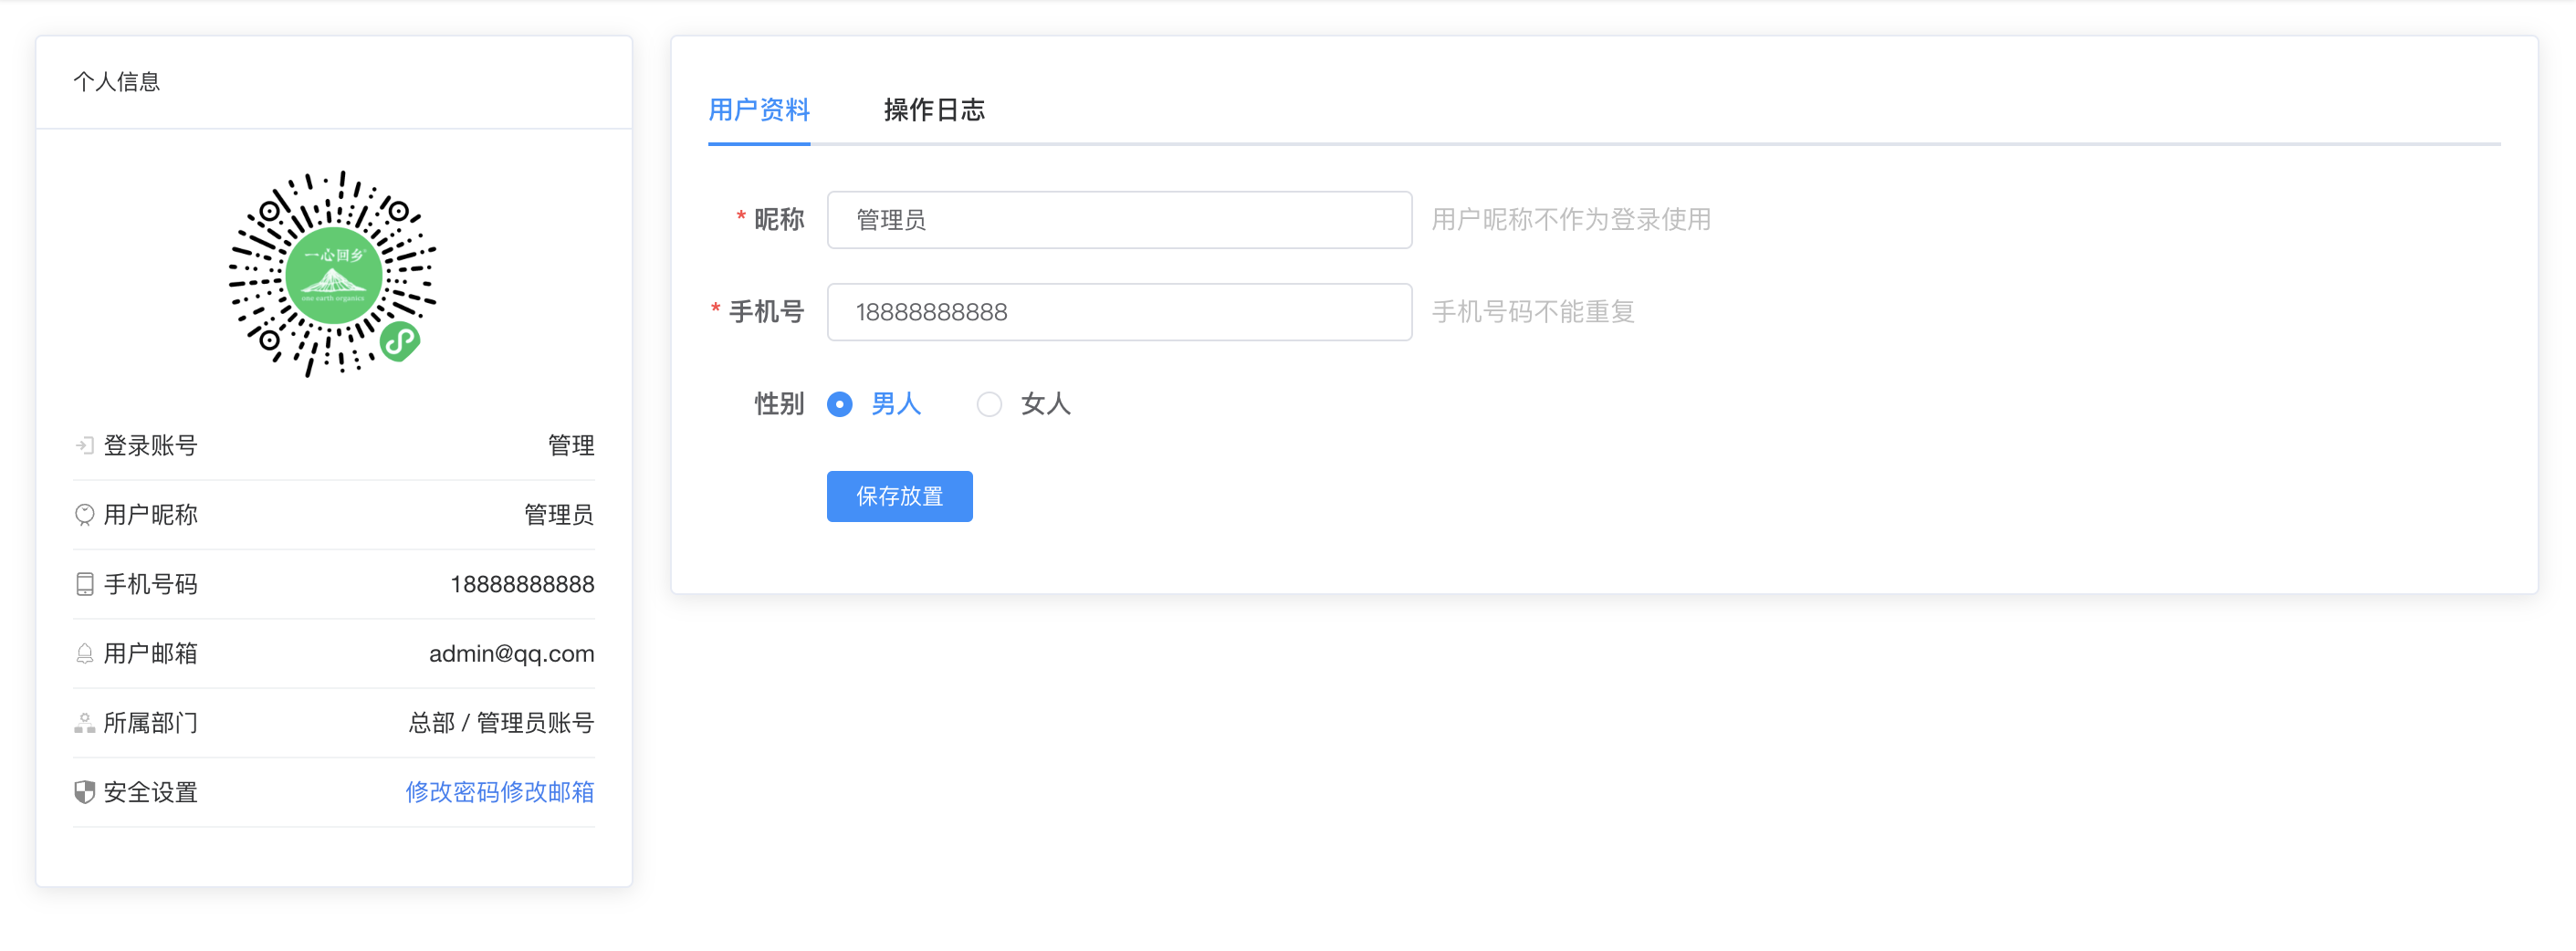Open the 修改密码修改邮箱 link
The width and height of the screenshot is (2576, 951).
pos(500,792)
